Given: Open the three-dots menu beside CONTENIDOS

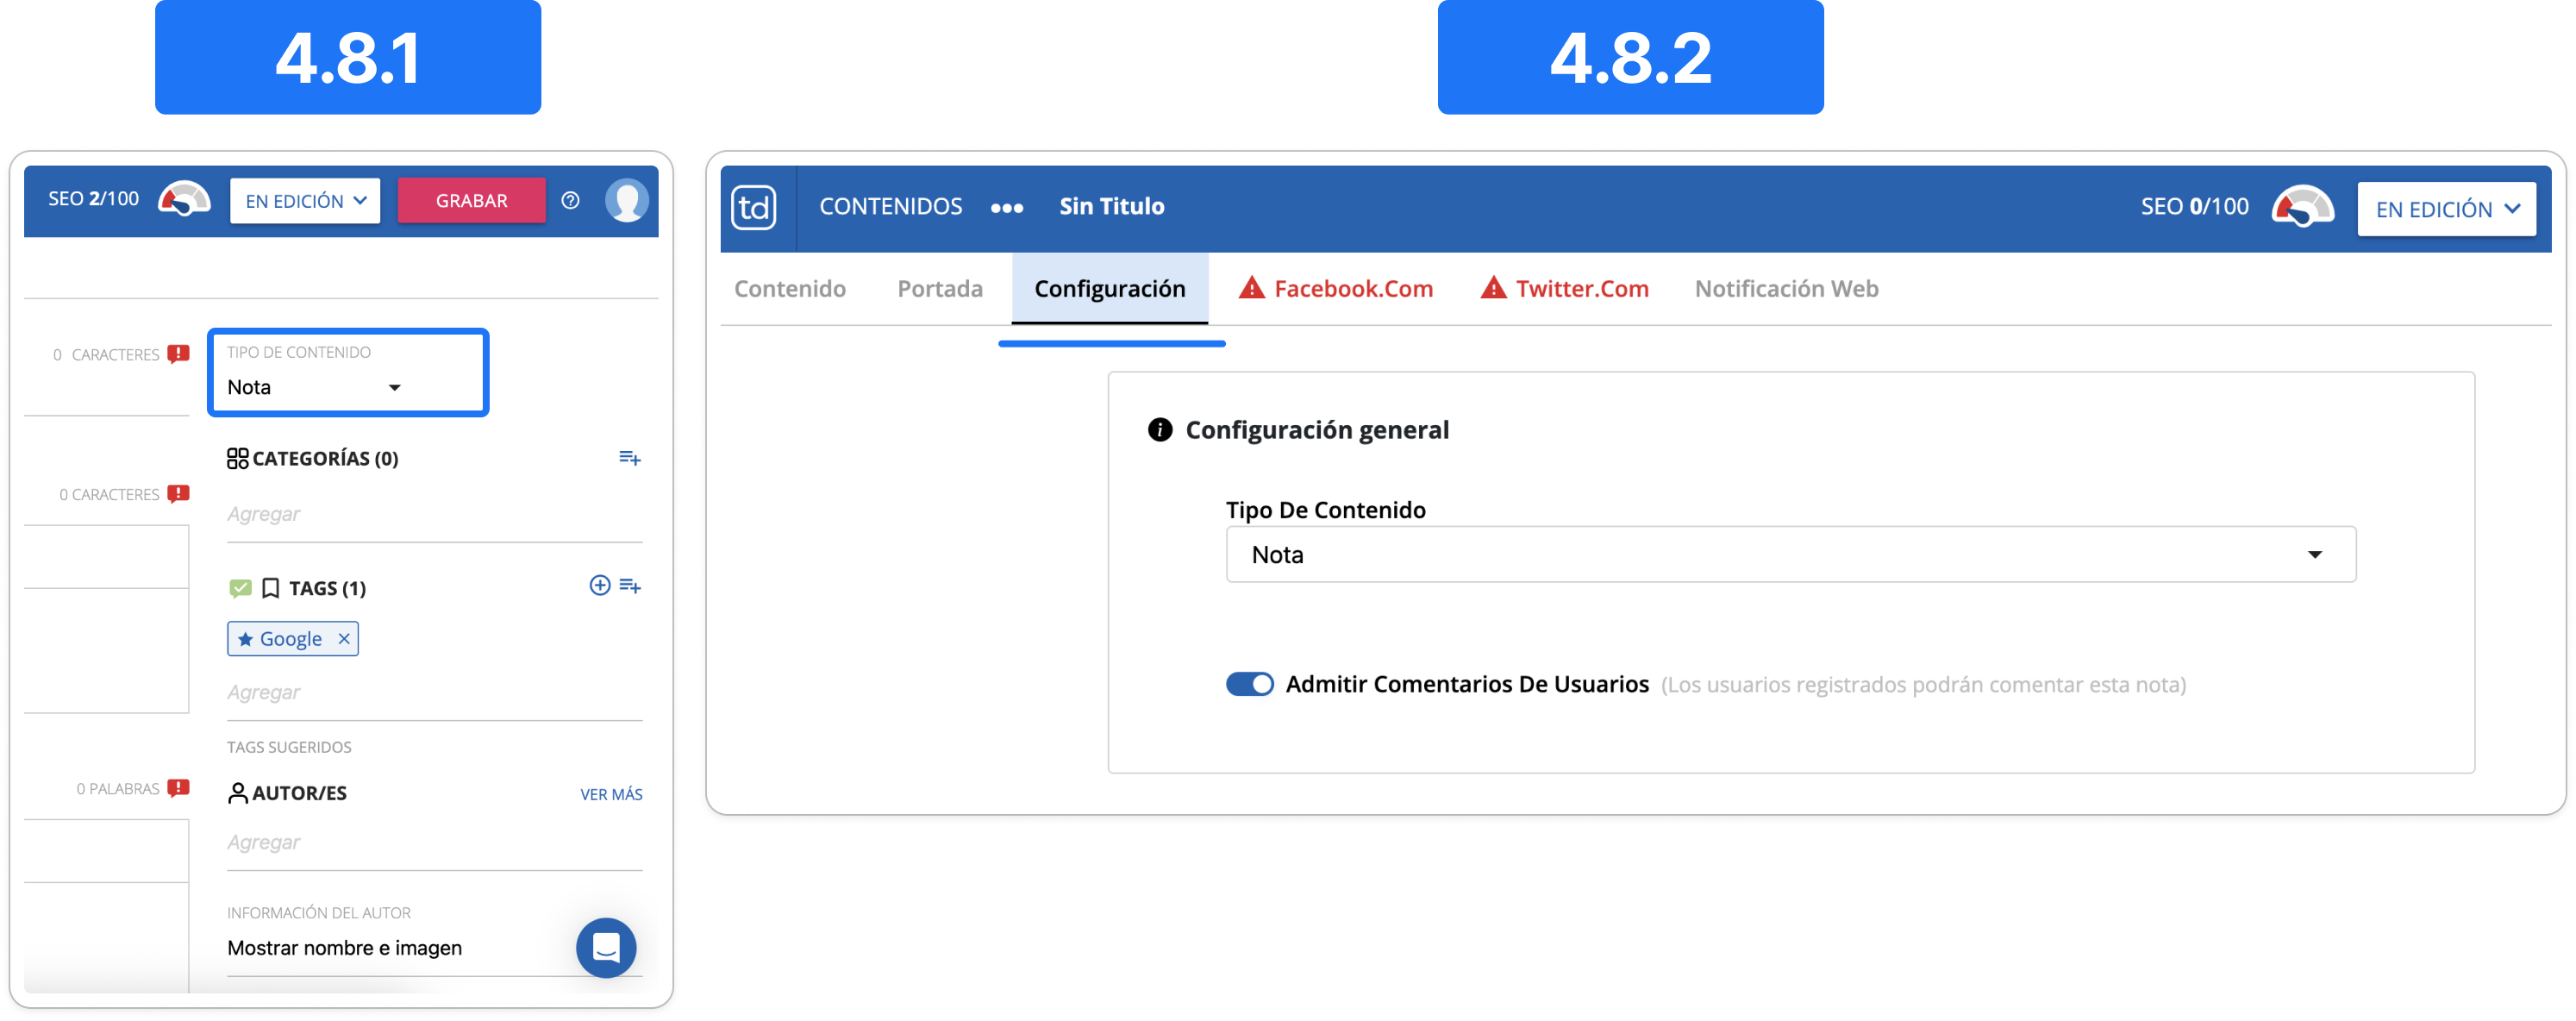Looking at the screenshot, I should (1006, 208).
